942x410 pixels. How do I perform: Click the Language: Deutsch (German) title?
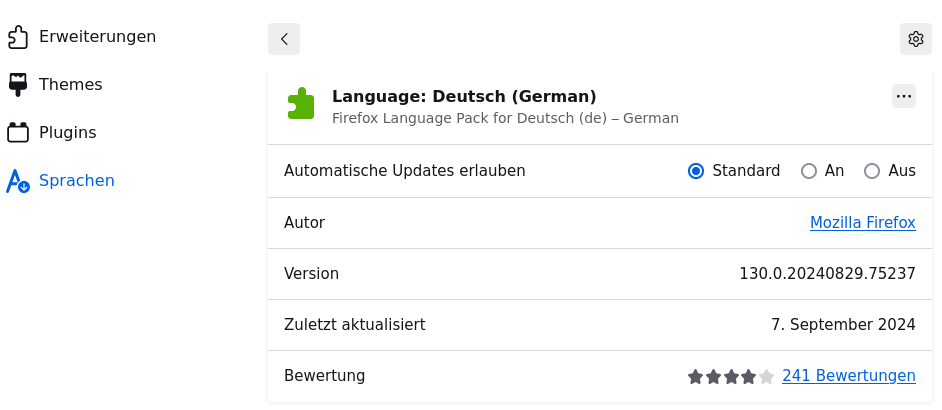tap(464, 96)
